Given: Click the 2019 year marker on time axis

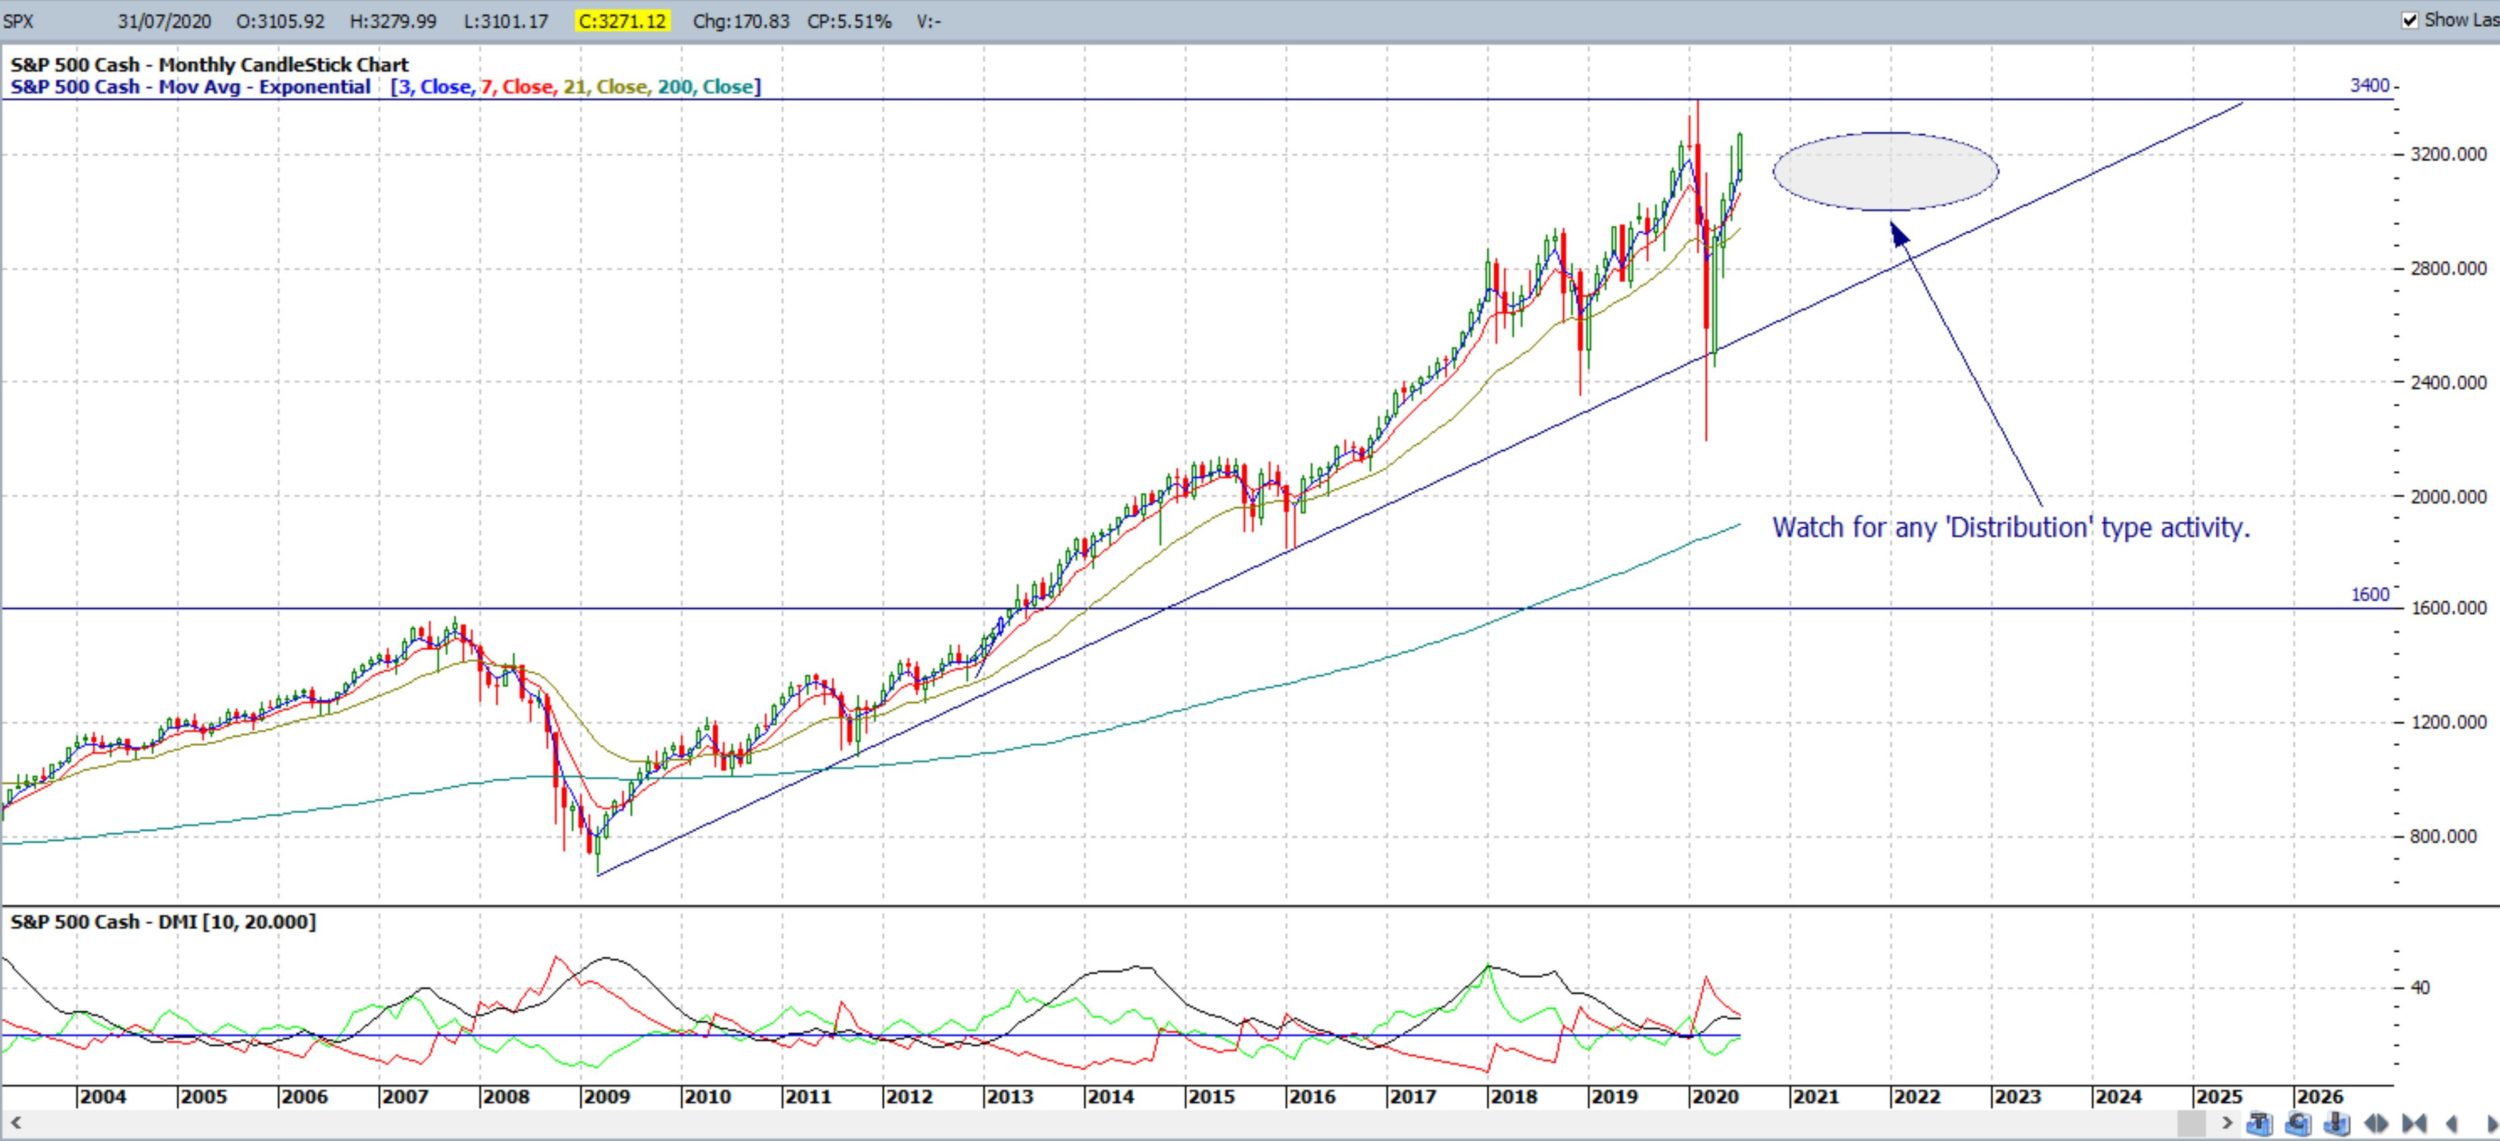Looking at the screenshot, I should click(1615, 1097).
